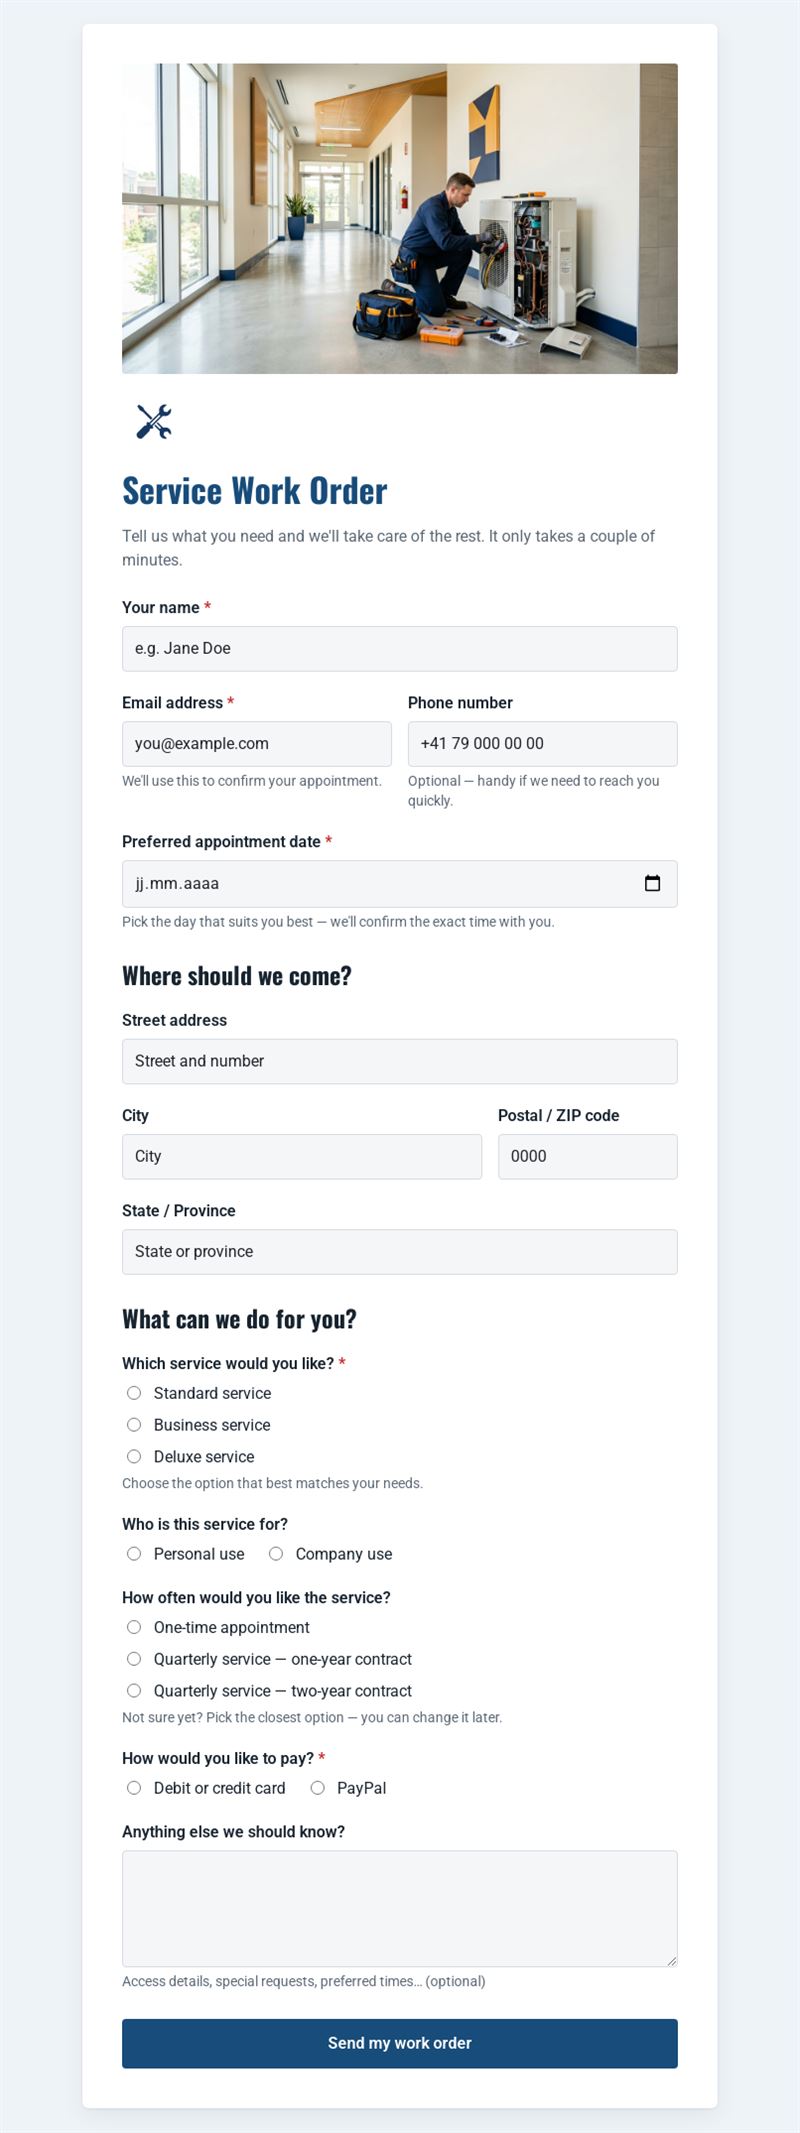The image size is (800, 2133).
Task: Choose the Deluxe service radio button
Action: coord(134,1457)
